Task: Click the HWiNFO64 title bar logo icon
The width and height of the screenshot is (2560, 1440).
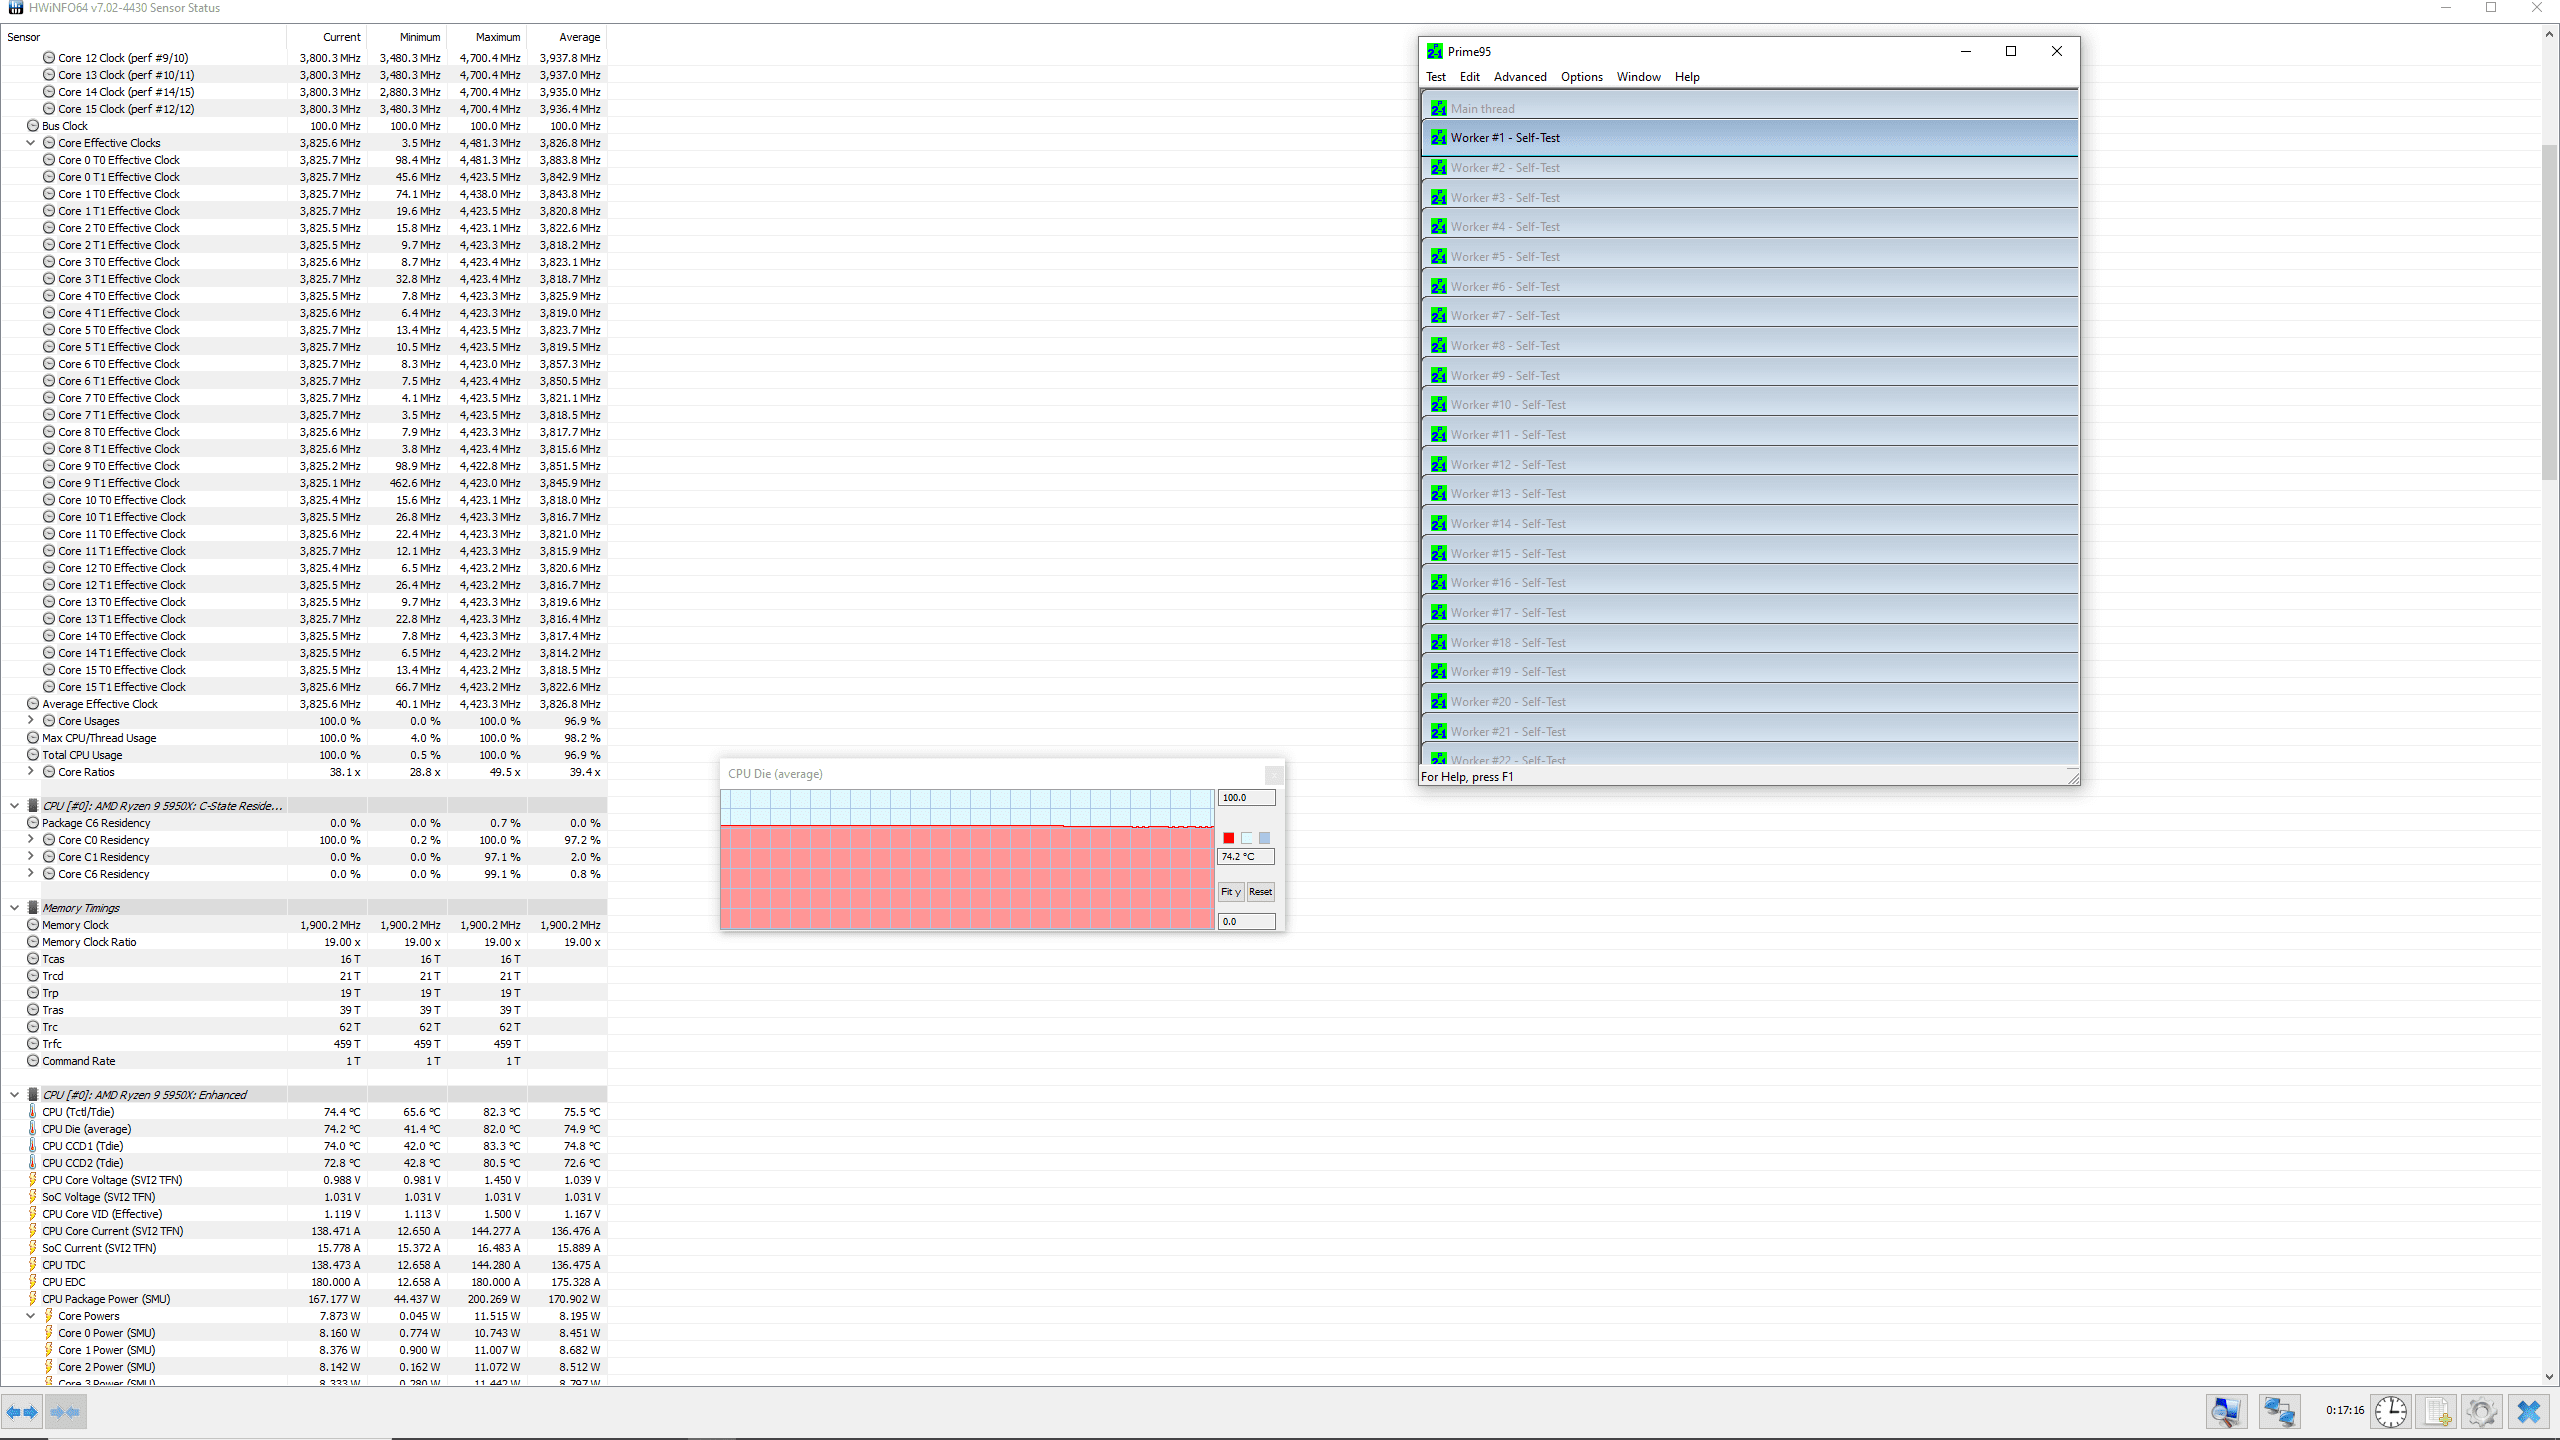Action: 15,8
